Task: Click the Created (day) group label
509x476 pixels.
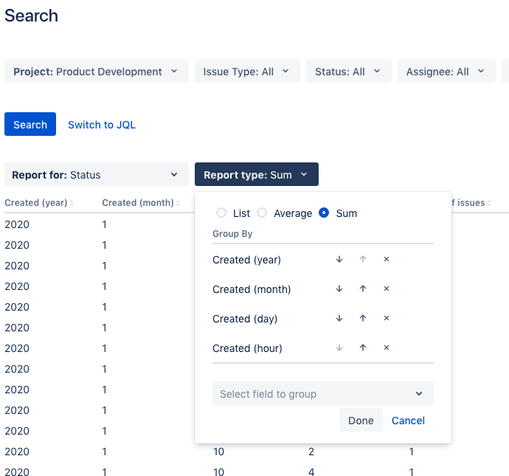Action: click(245, 319)
